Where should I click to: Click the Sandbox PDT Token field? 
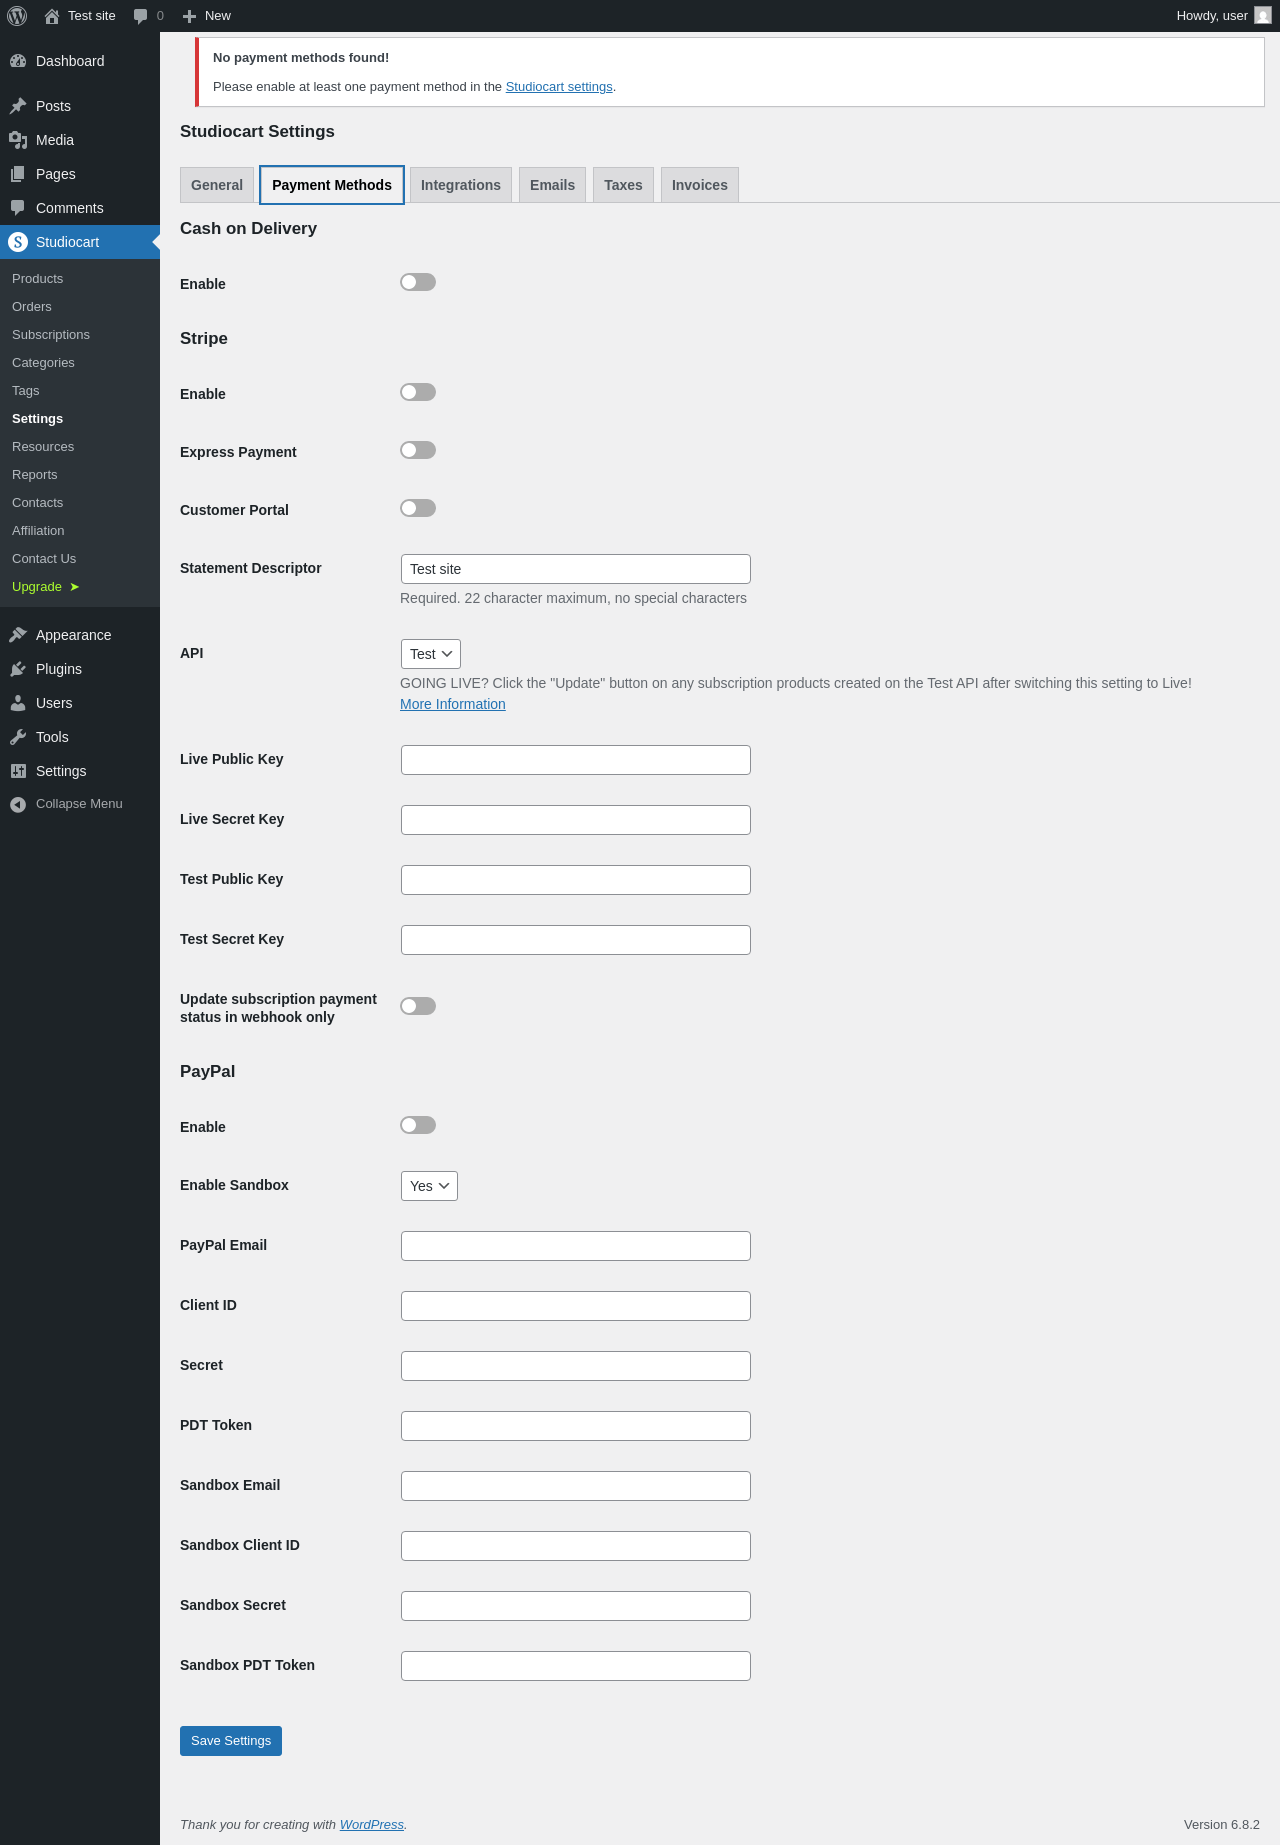point(576,1666)
